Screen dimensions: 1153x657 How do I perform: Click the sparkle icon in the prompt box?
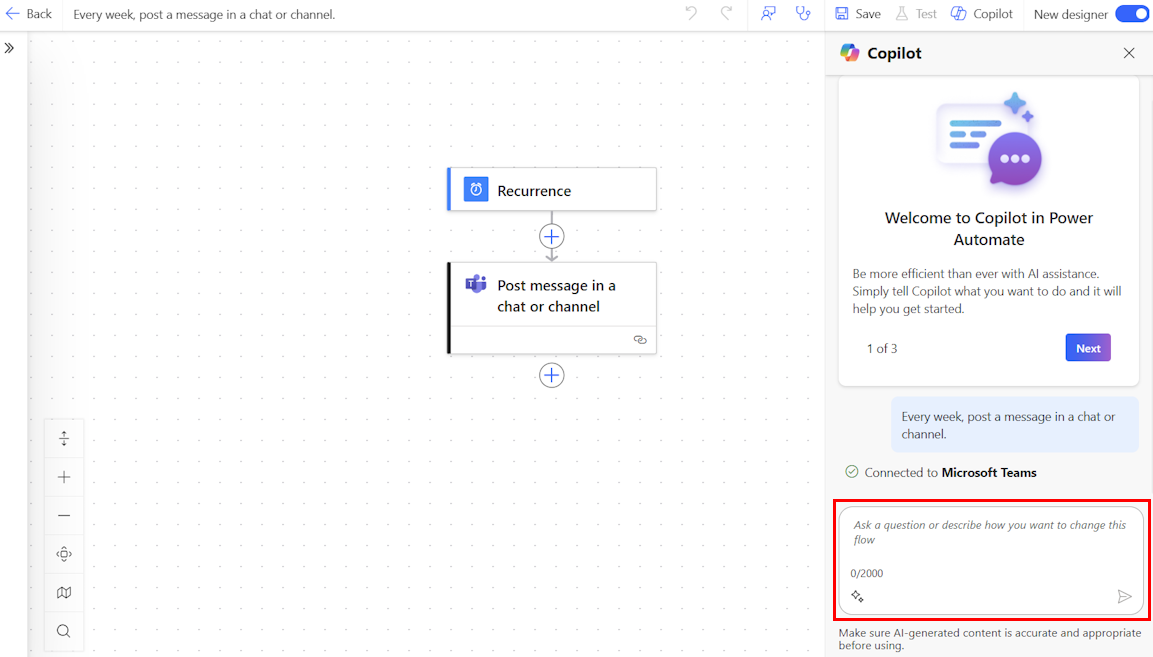(x=858, y=596)
